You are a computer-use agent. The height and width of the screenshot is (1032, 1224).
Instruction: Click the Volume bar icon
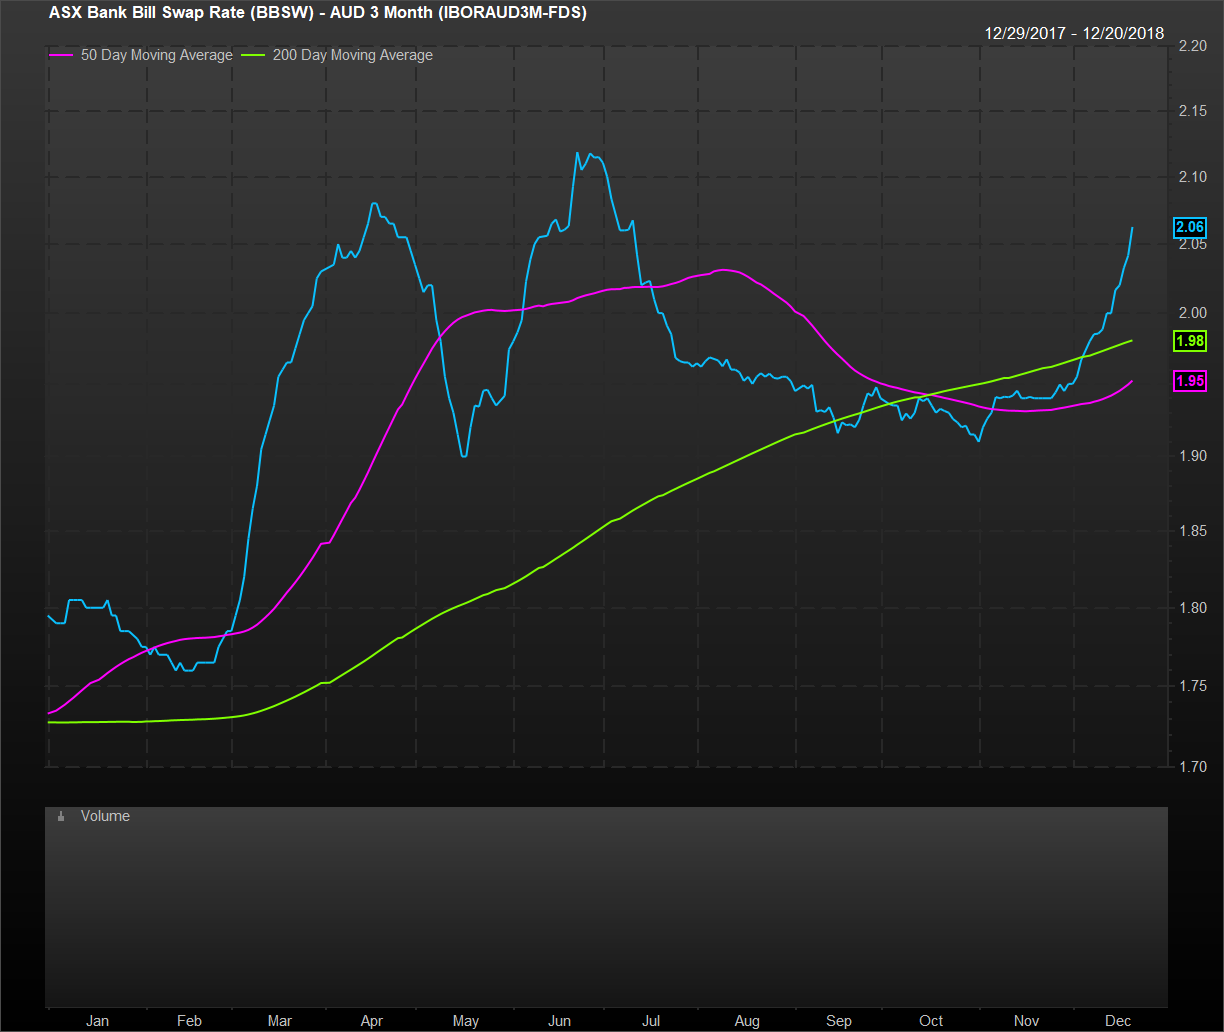coord(61,817)
